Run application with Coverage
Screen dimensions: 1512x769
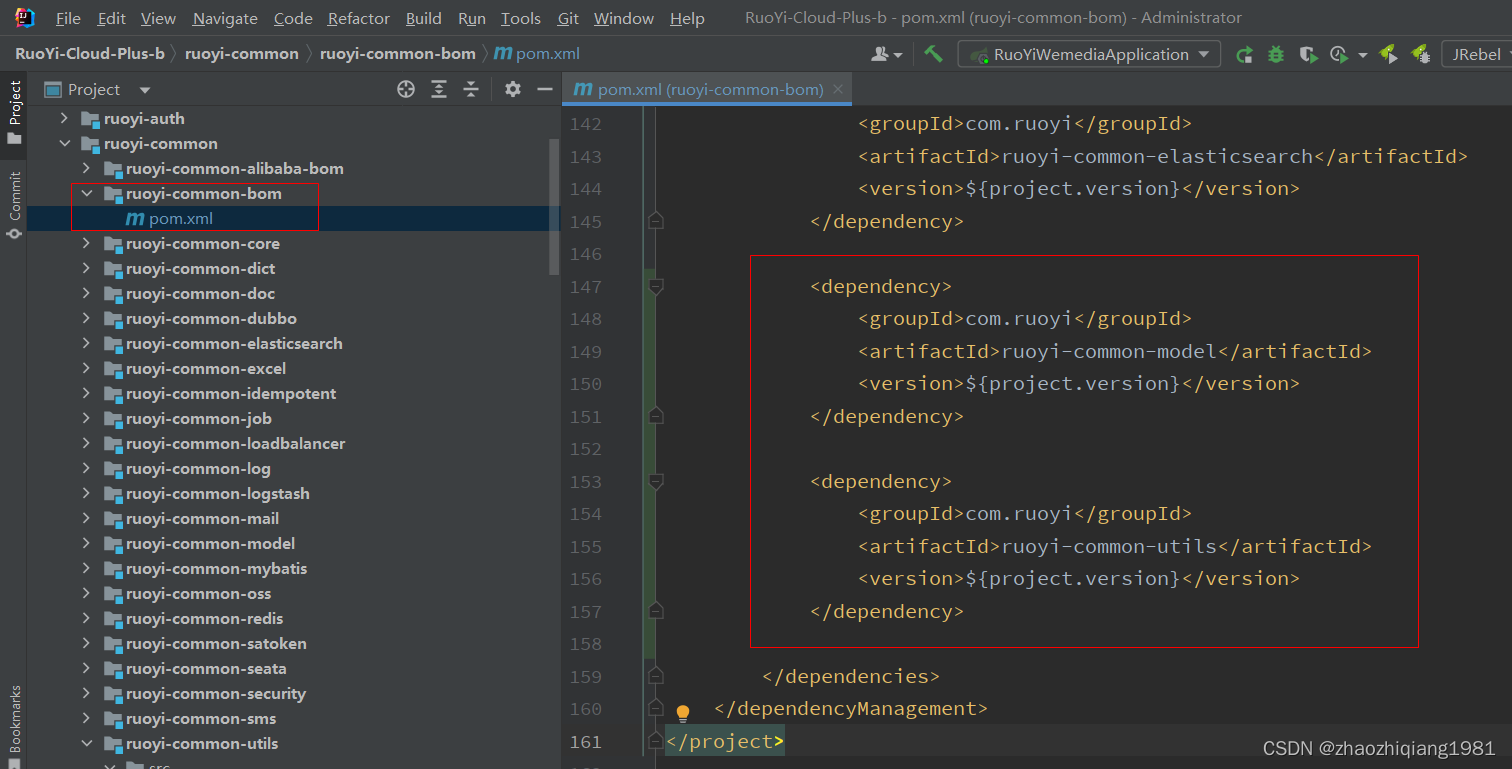coord(1308,54)
